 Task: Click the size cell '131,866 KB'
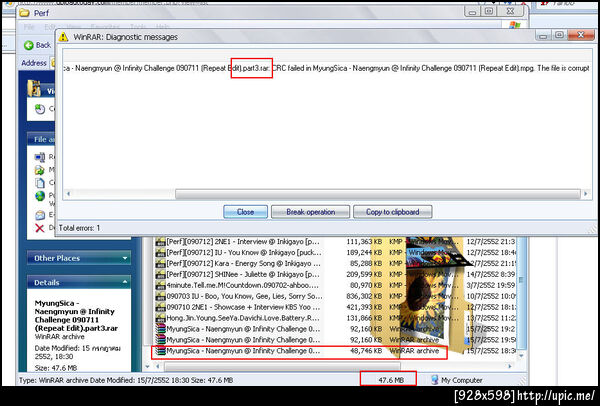point(364,318)
